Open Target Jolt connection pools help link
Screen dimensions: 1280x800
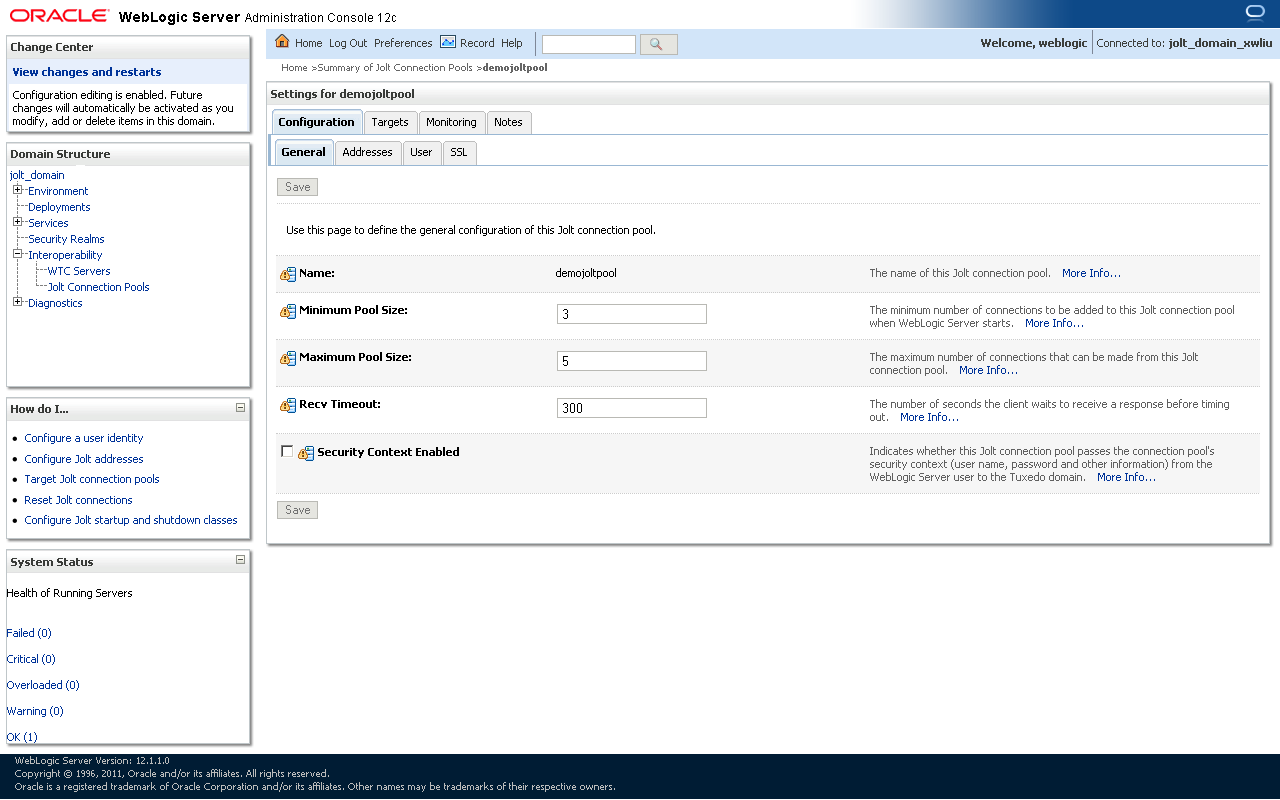tap(92, 479)
